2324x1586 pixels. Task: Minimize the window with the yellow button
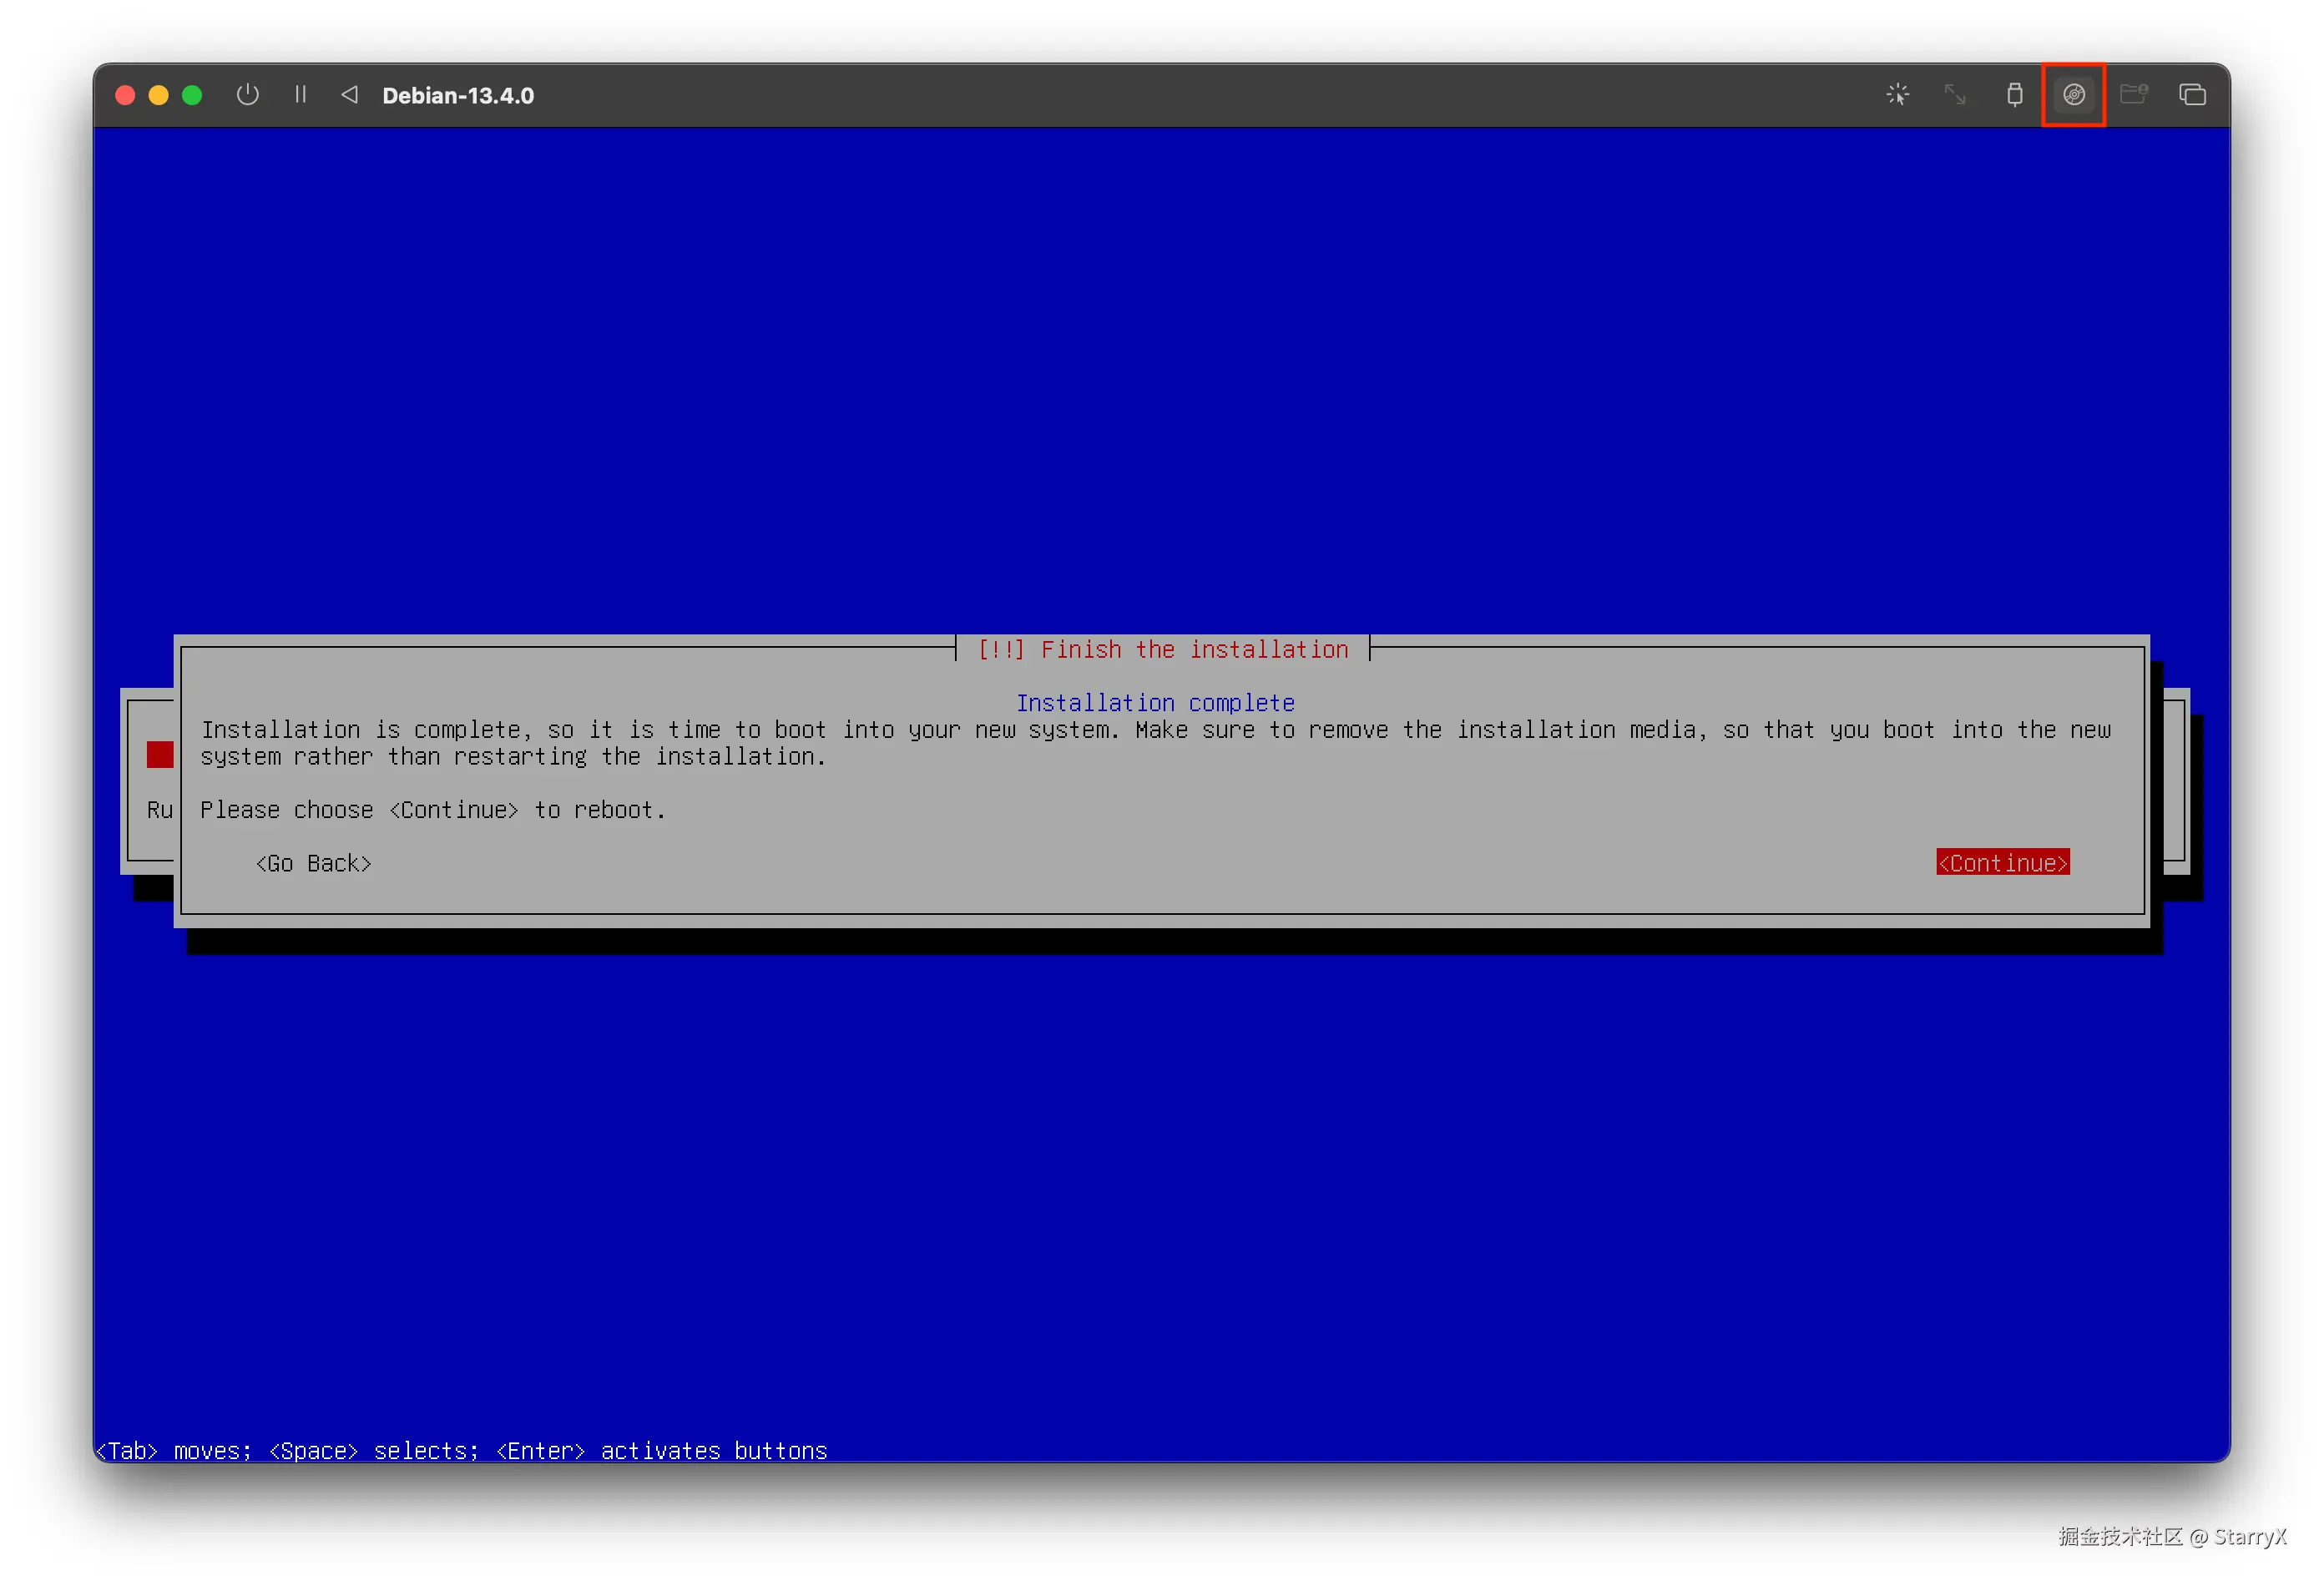coord(158,95)
